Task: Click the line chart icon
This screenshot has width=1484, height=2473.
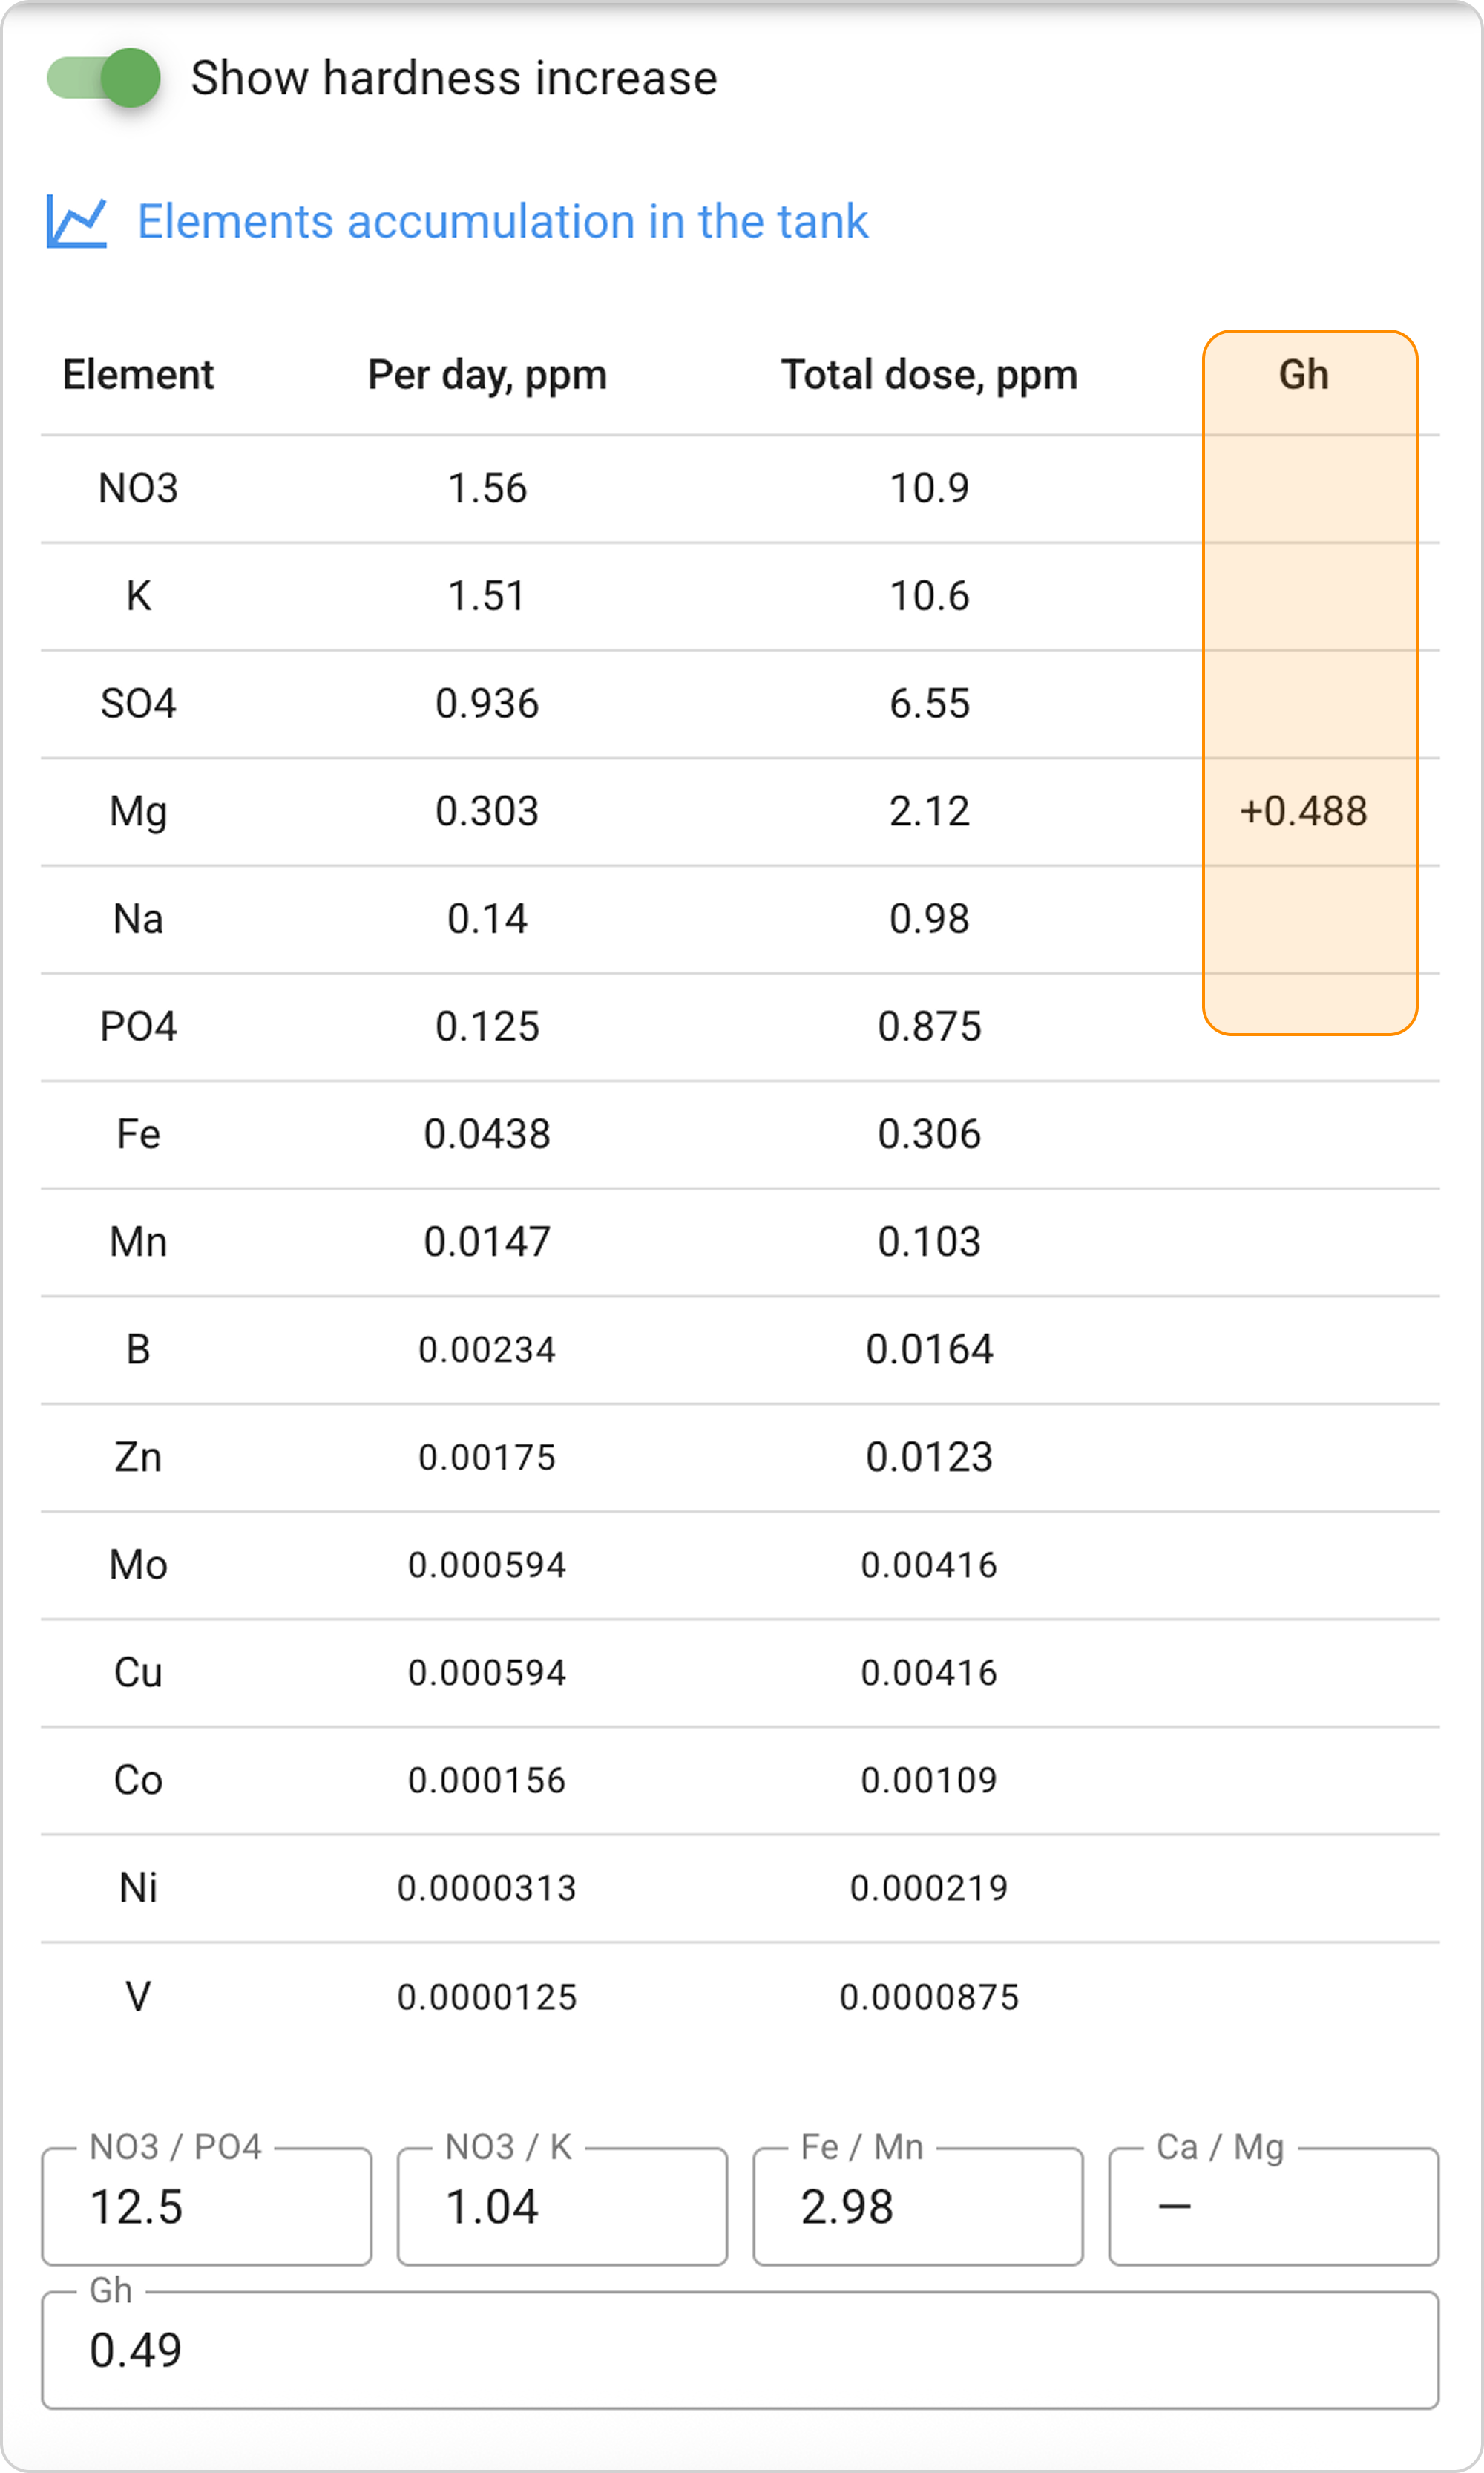Action: [76, 221]
